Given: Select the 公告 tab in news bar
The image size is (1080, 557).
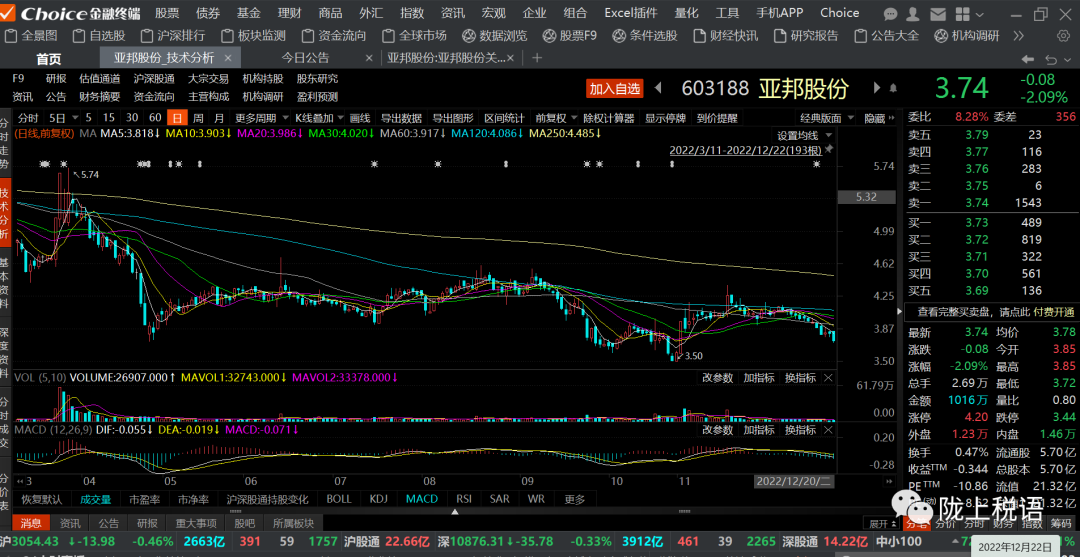Looking at the screenshot, I should click(109, 523).
